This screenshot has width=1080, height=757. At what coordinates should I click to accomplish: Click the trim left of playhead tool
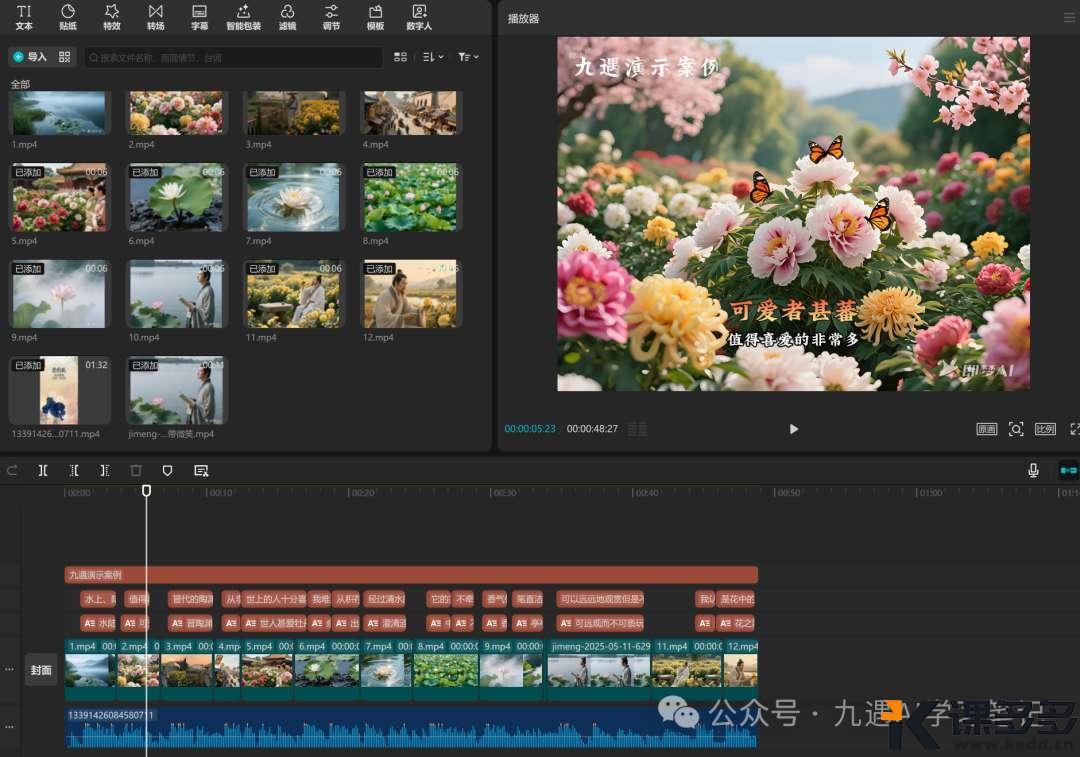[74, 470]
